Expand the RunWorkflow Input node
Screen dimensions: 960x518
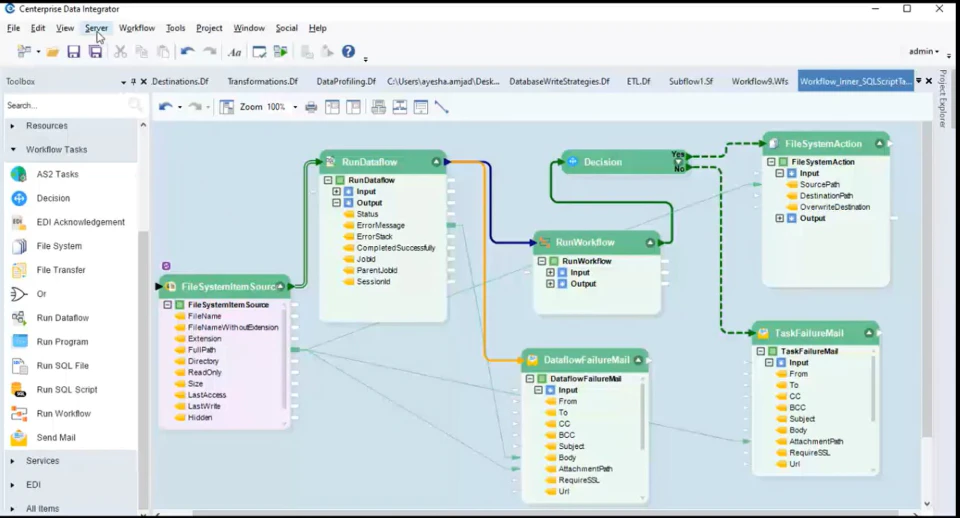[550, 272]
